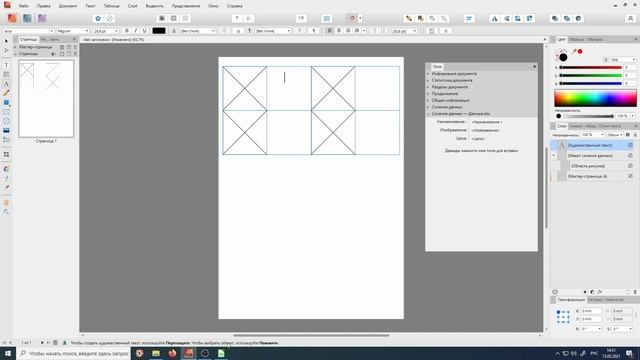The height and width of the screenshot is (360, 640).
Task: Select the Frame Text tool
Action: [6, 65]
